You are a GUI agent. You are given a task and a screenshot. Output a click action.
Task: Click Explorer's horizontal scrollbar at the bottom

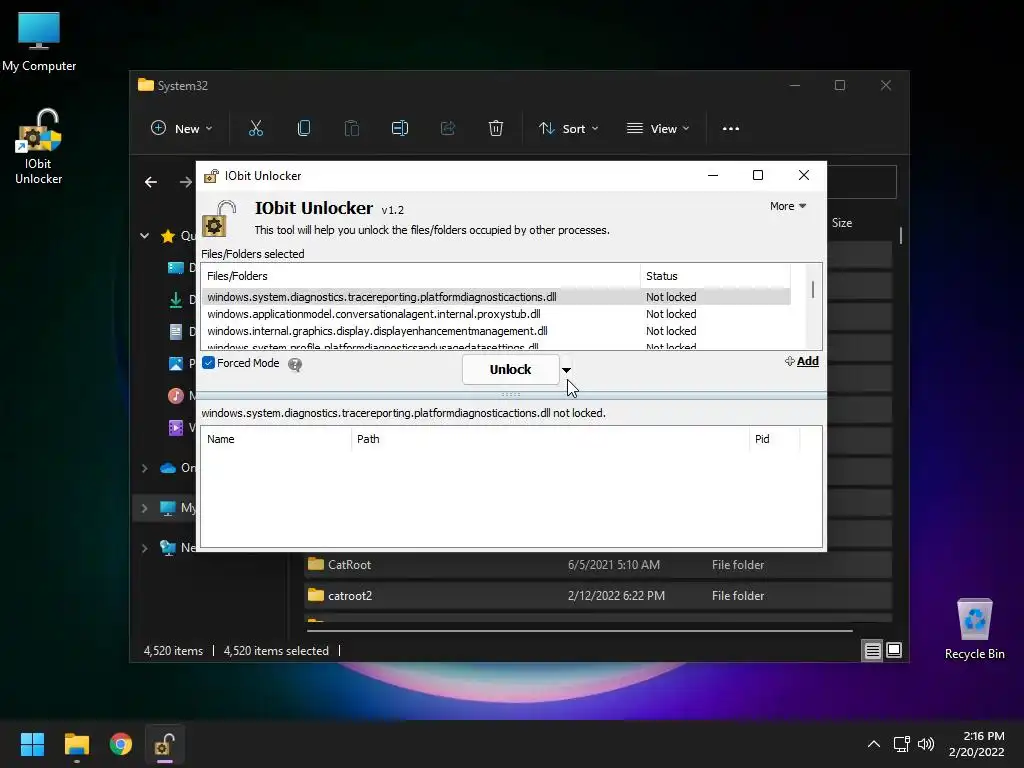(579, 630)
